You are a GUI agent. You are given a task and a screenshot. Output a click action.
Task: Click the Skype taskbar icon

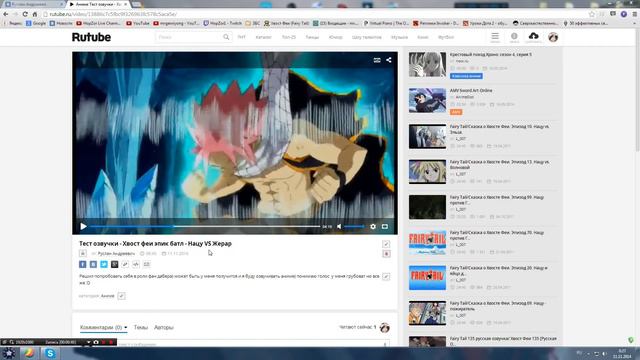50,353
